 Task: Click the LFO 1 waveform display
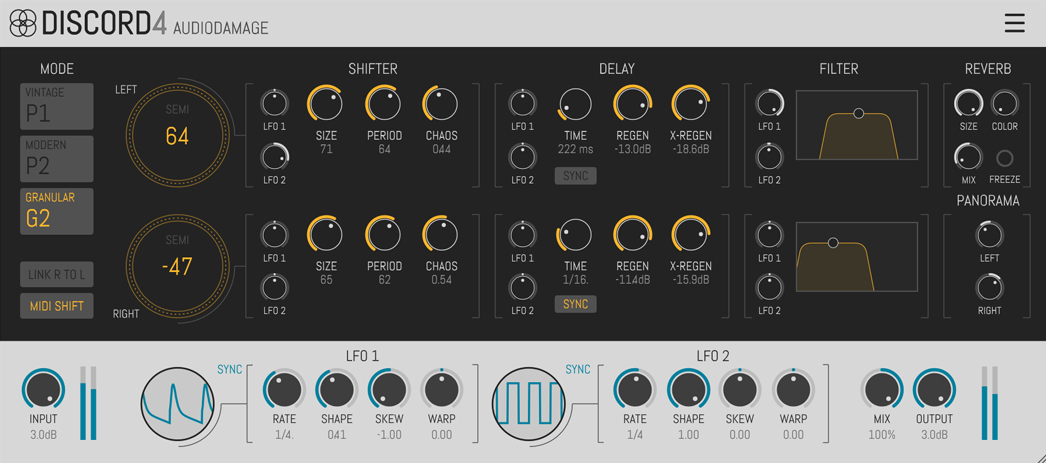tap(178, 404)
